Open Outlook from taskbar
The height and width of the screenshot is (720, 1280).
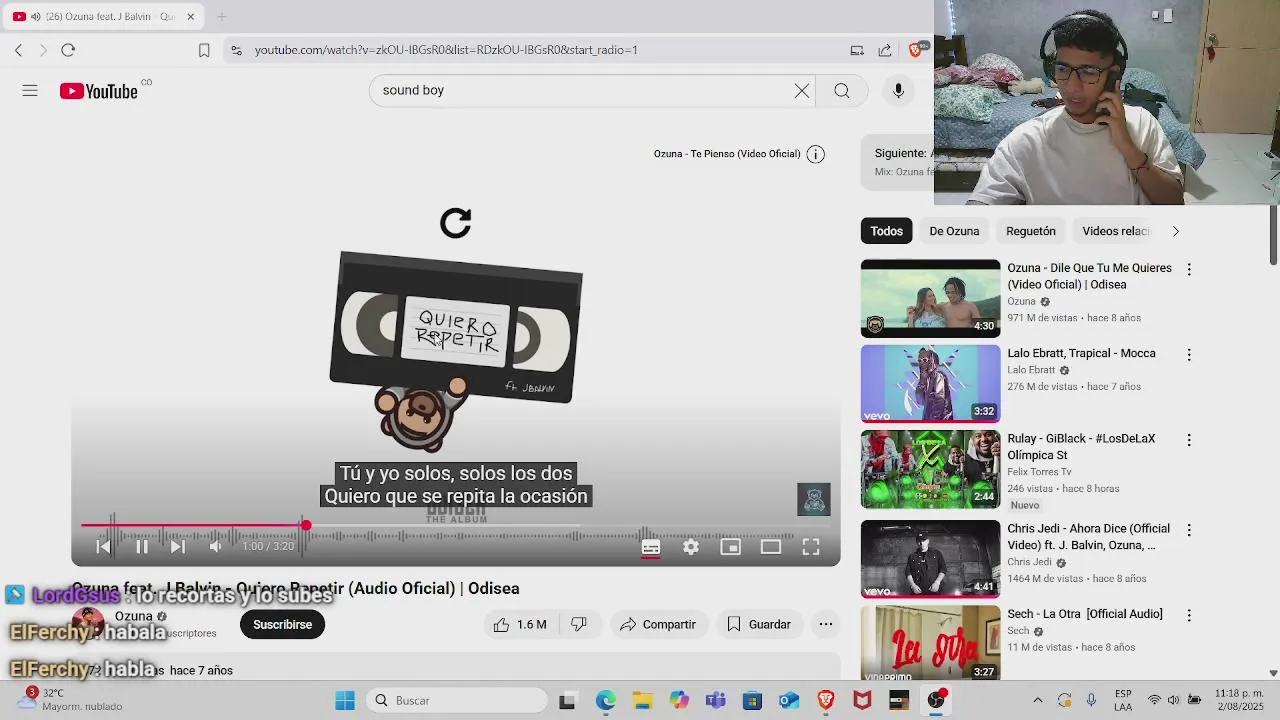(789, 701)
